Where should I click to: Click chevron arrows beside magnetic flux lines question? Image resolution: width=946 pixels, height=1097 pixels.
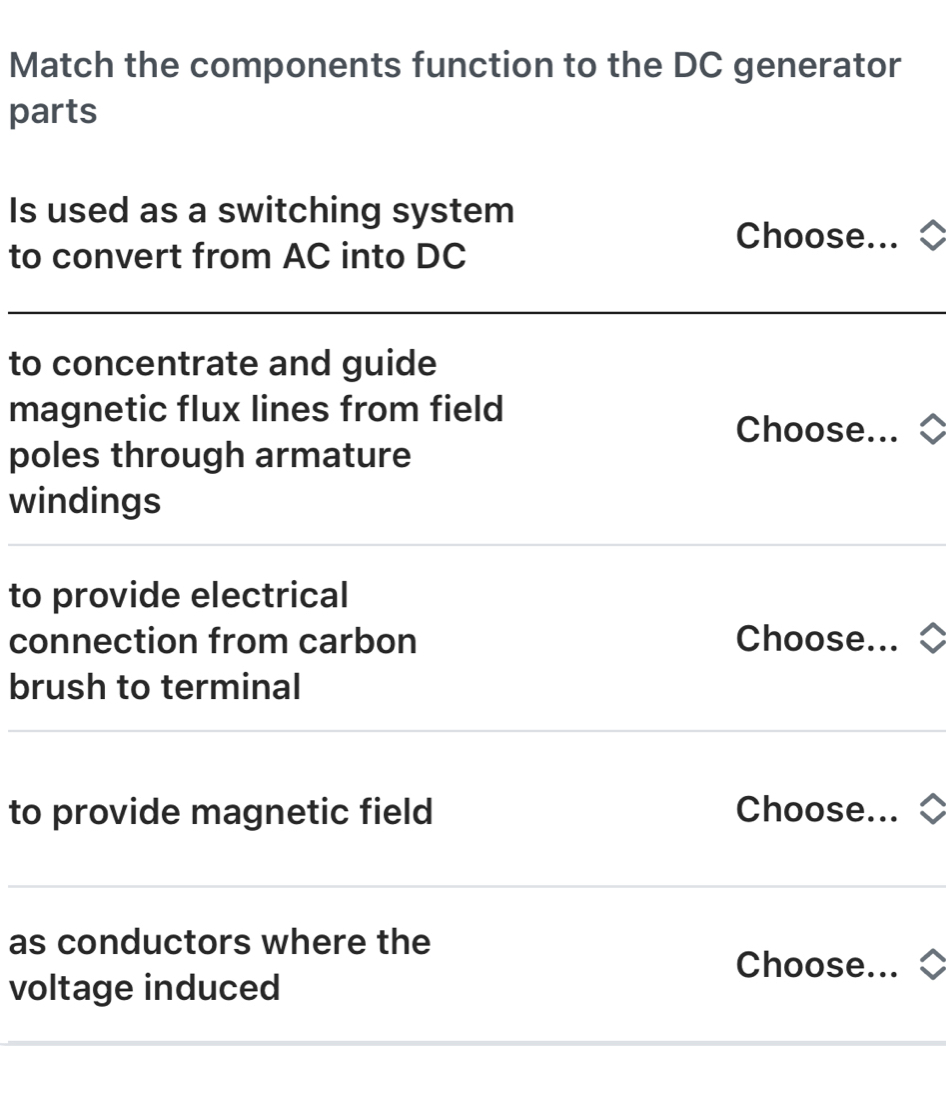[x=932, y=431]
